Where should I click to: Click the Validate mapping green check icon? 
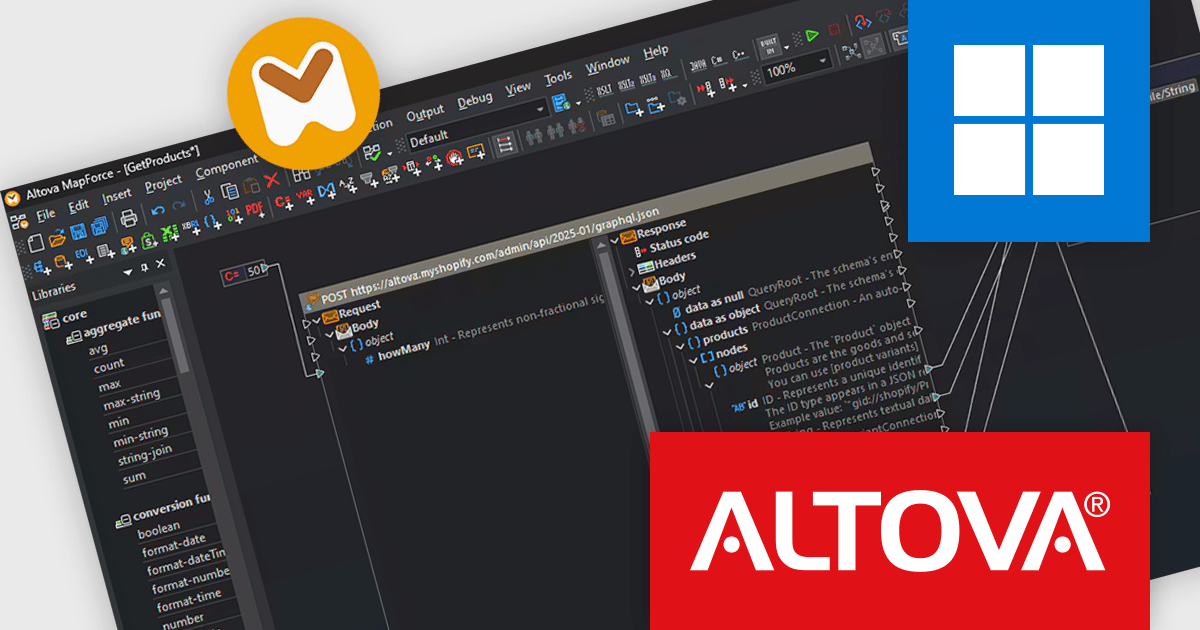pos(373,155)
